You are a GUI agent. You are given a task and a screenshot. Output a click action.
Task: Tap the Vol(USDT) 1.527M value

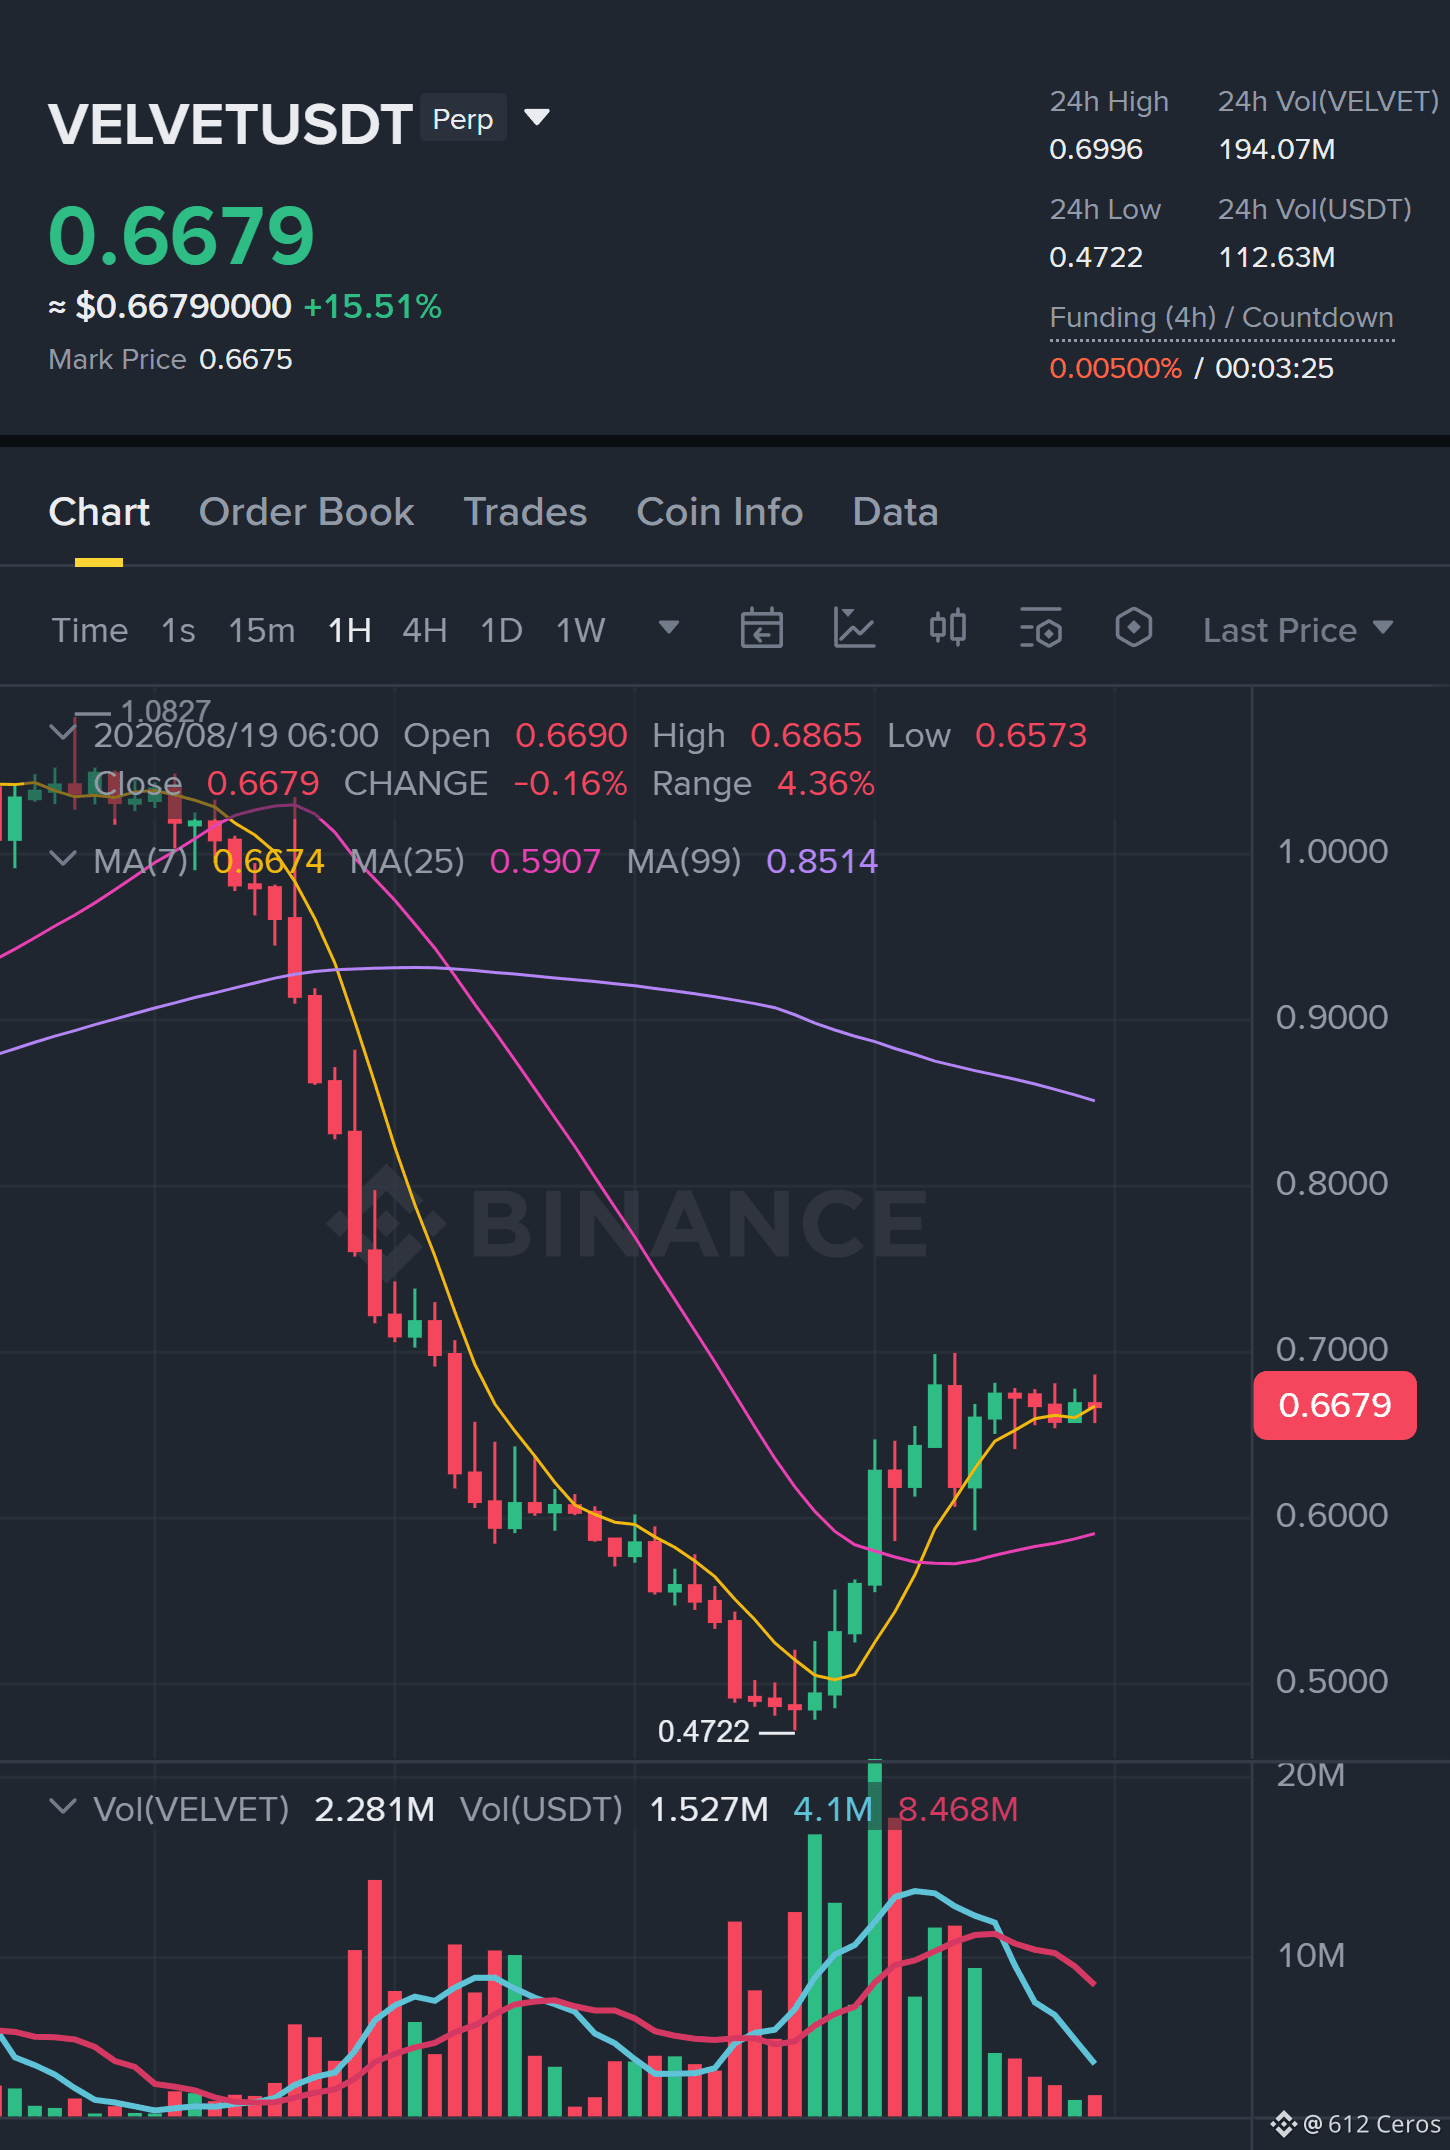(x=709, y=1809)
